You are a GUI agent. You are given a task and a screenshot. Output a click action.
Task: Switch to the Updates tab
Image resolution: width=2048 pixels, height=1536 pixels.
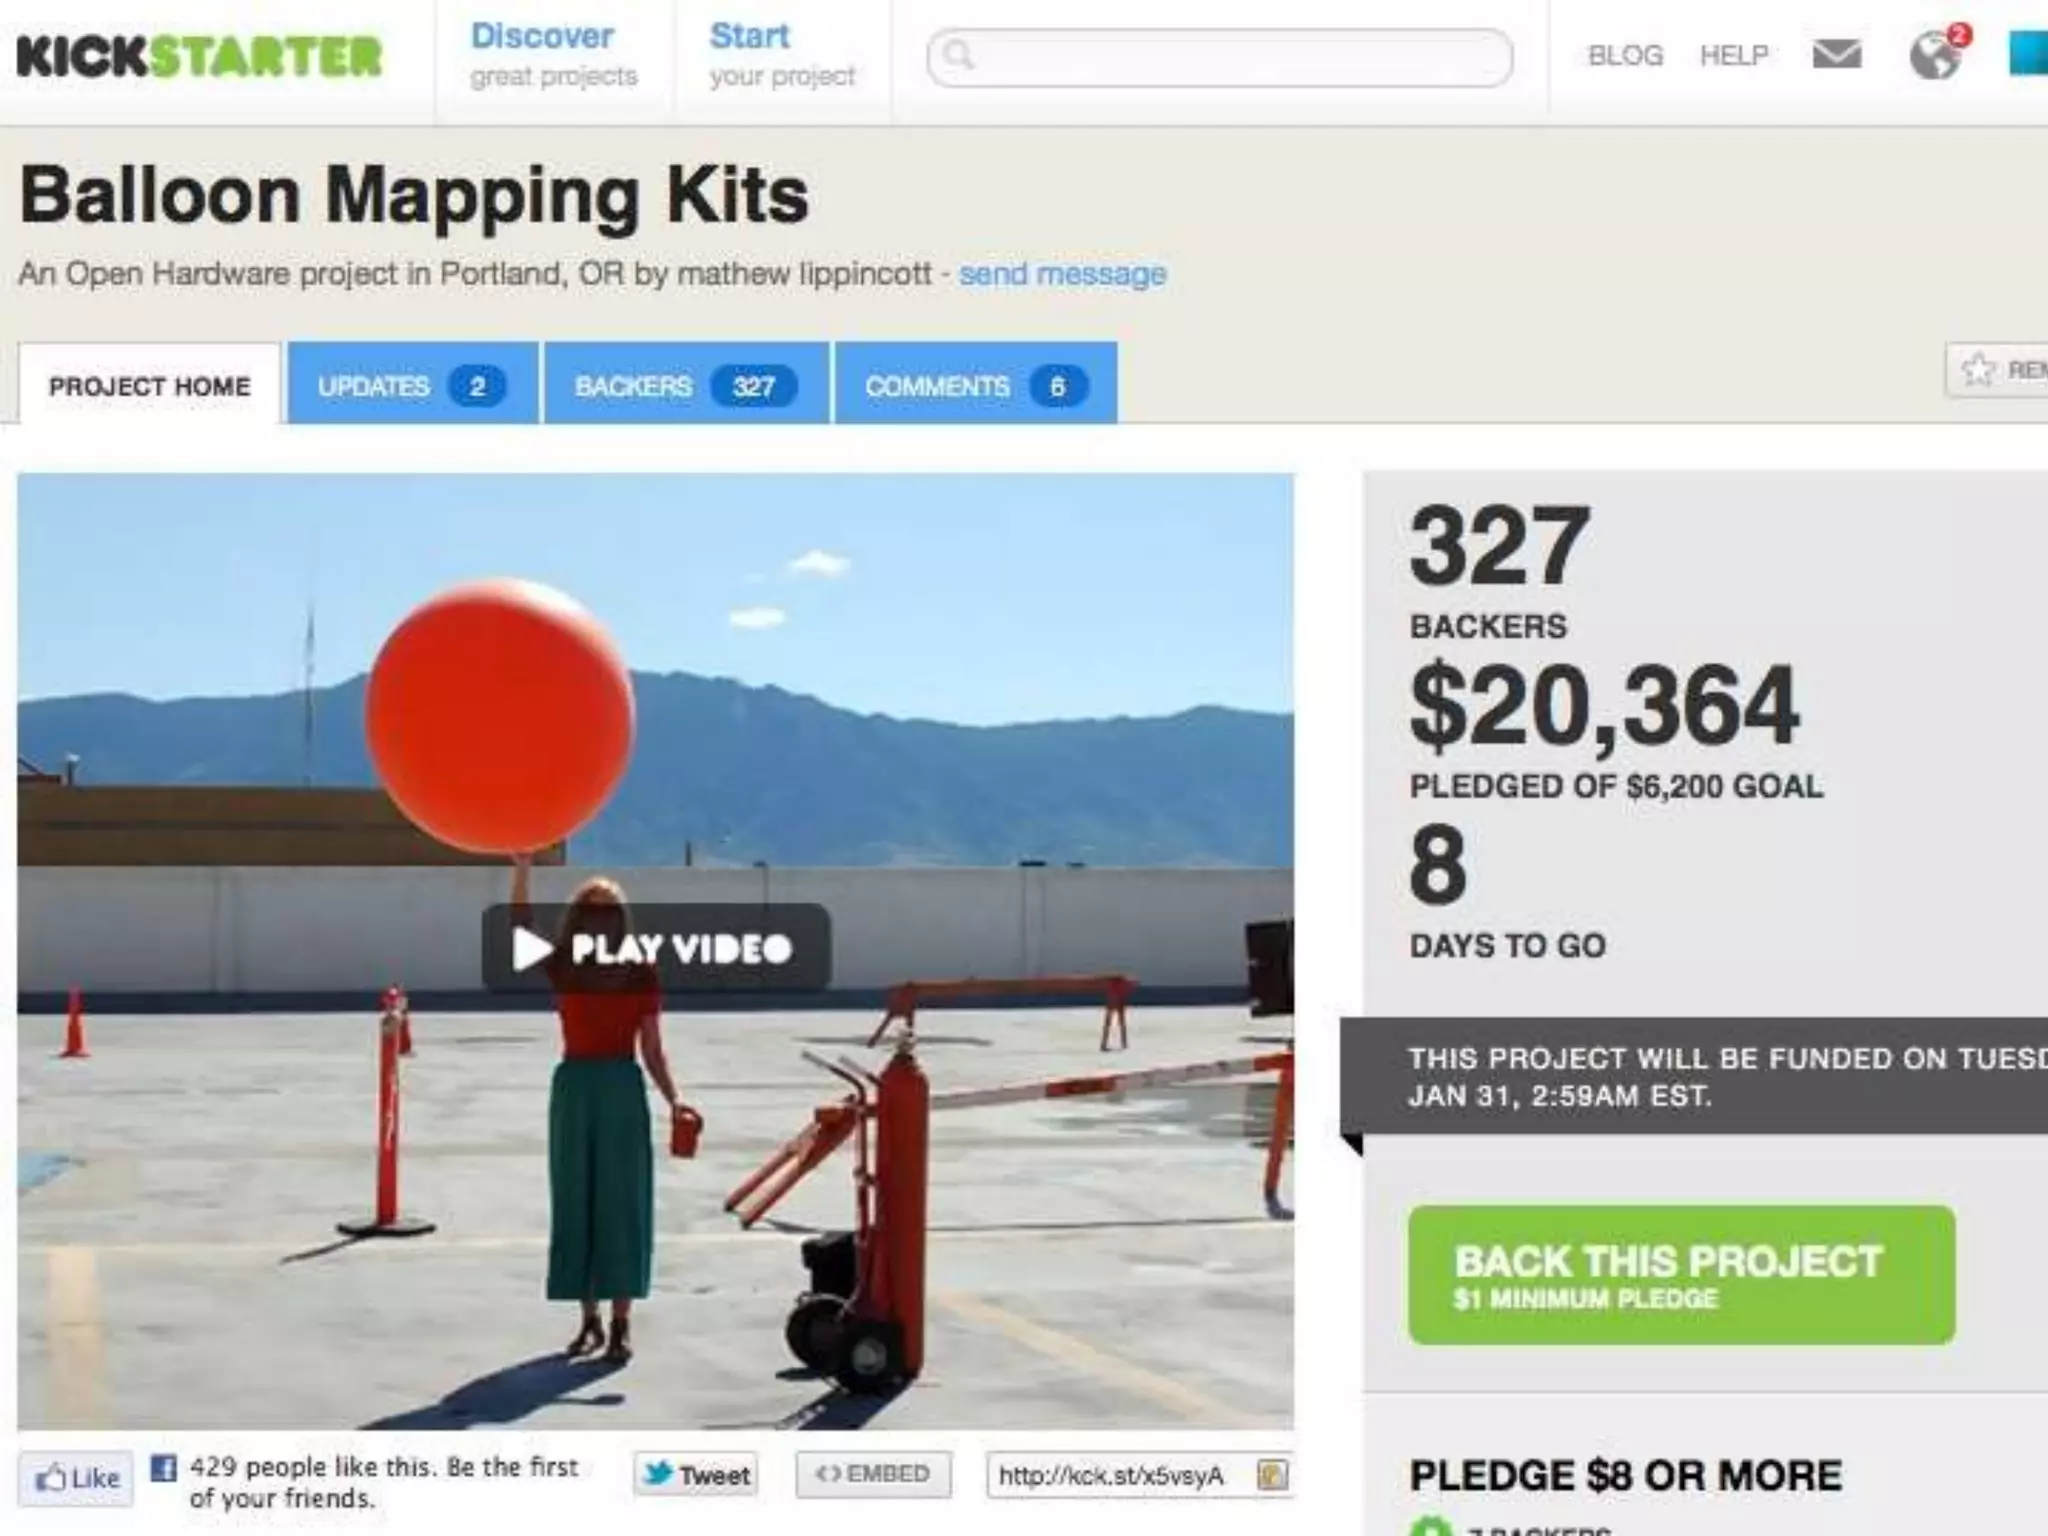(412, 385)
